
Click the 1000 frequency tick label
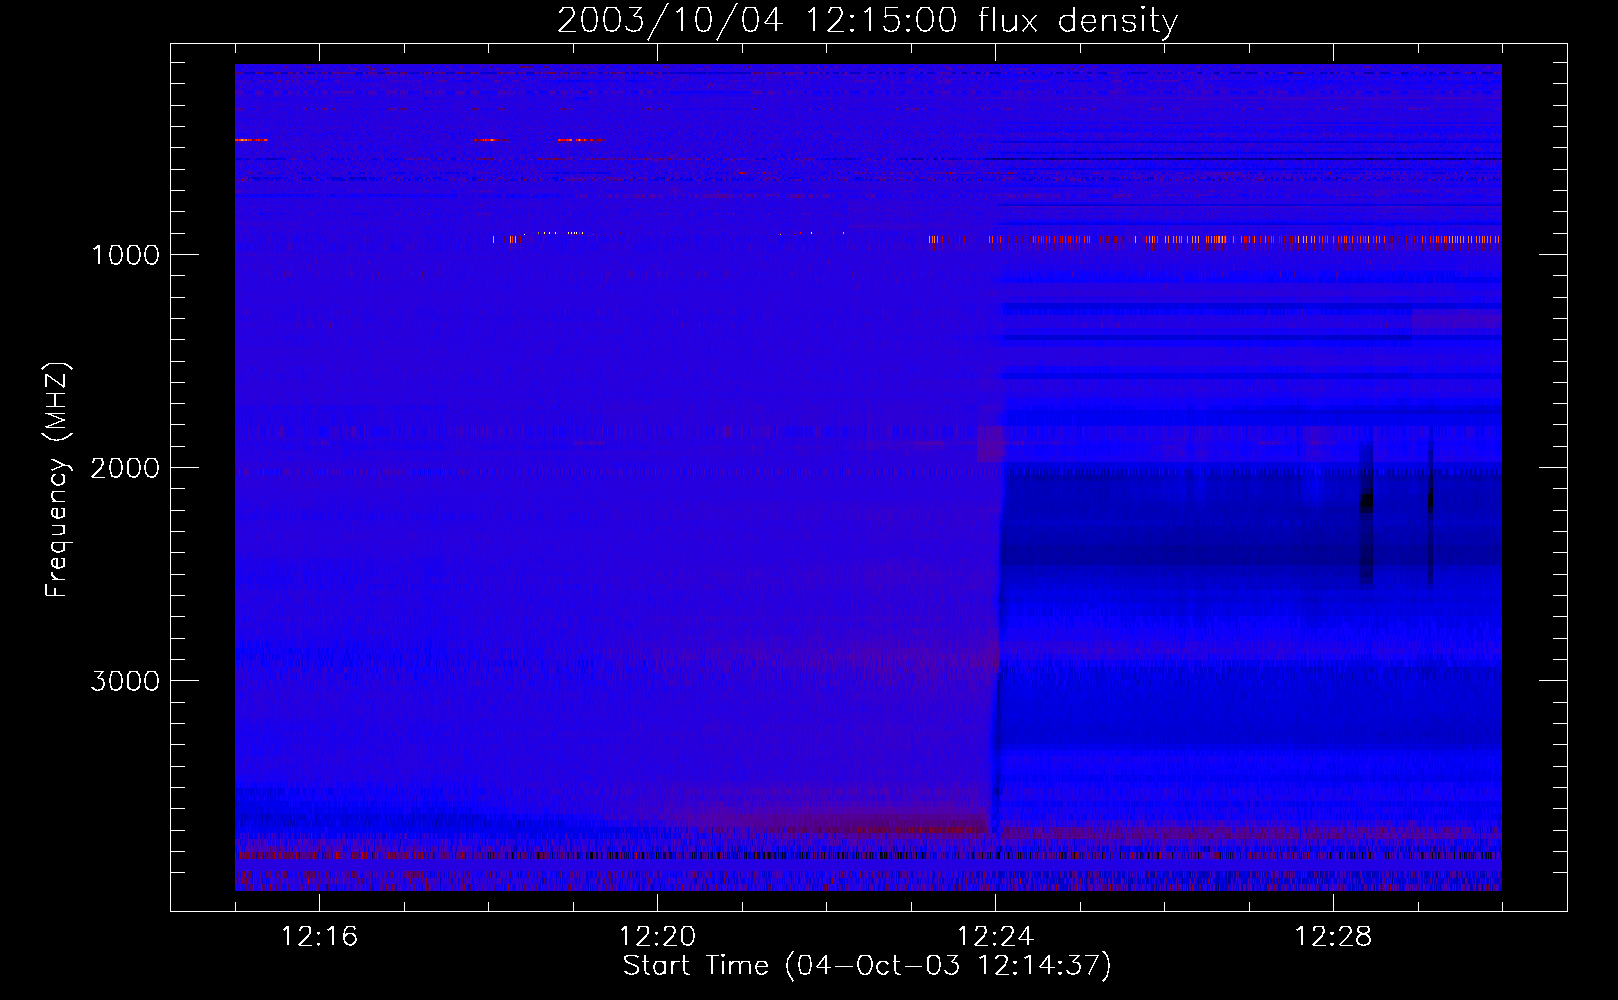coord(125,255)
